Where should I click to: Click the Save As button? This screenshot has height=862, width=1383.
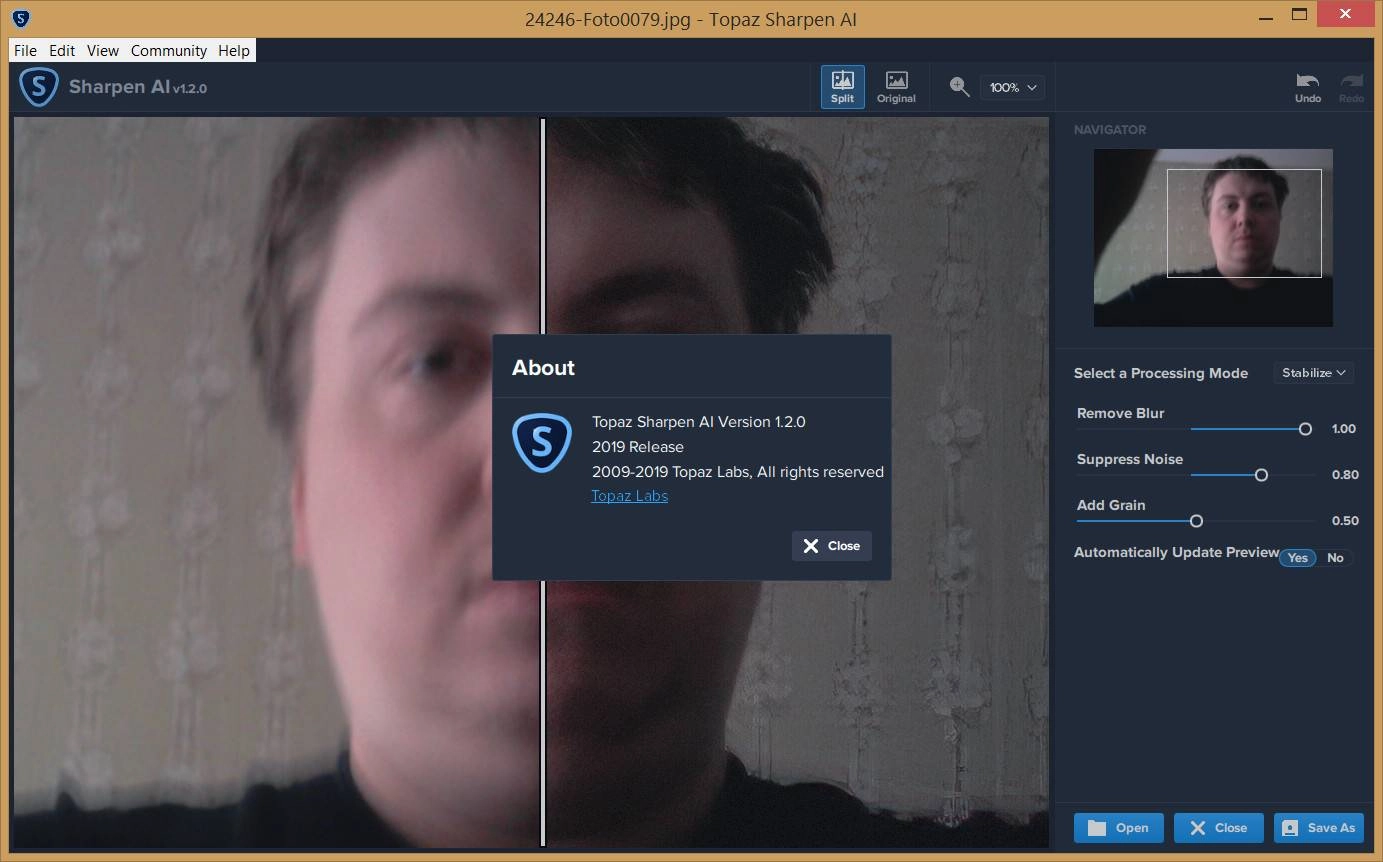point(1319,828)
